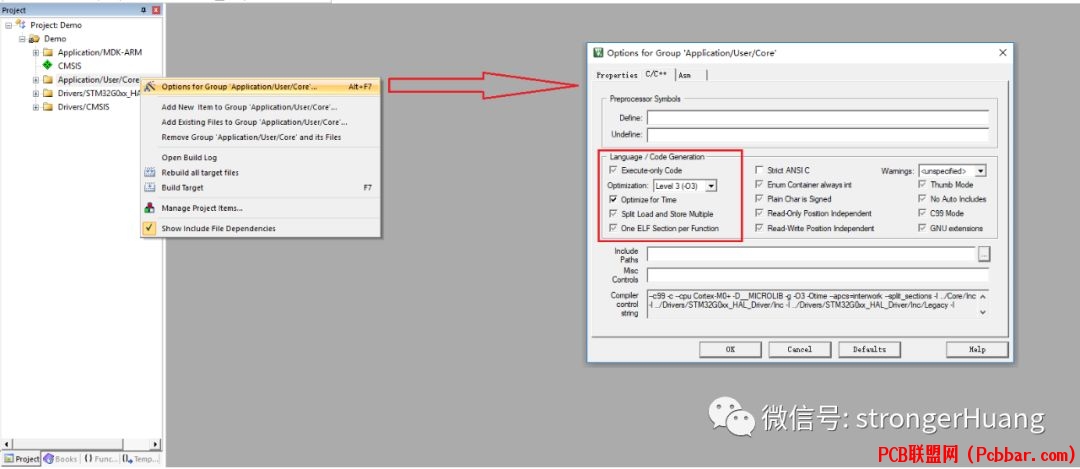Click the Project: Demo workspace icon
1080x469 pixels.
pos(21,24)
